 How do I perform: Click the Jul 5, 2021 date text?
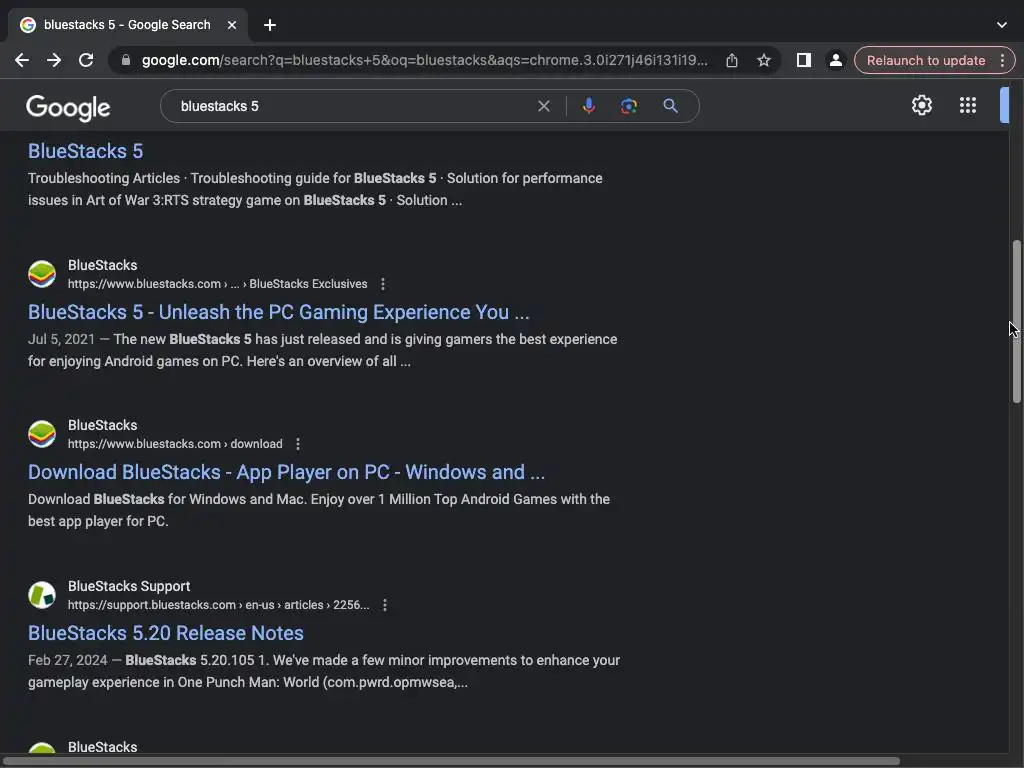coord(61,340)
